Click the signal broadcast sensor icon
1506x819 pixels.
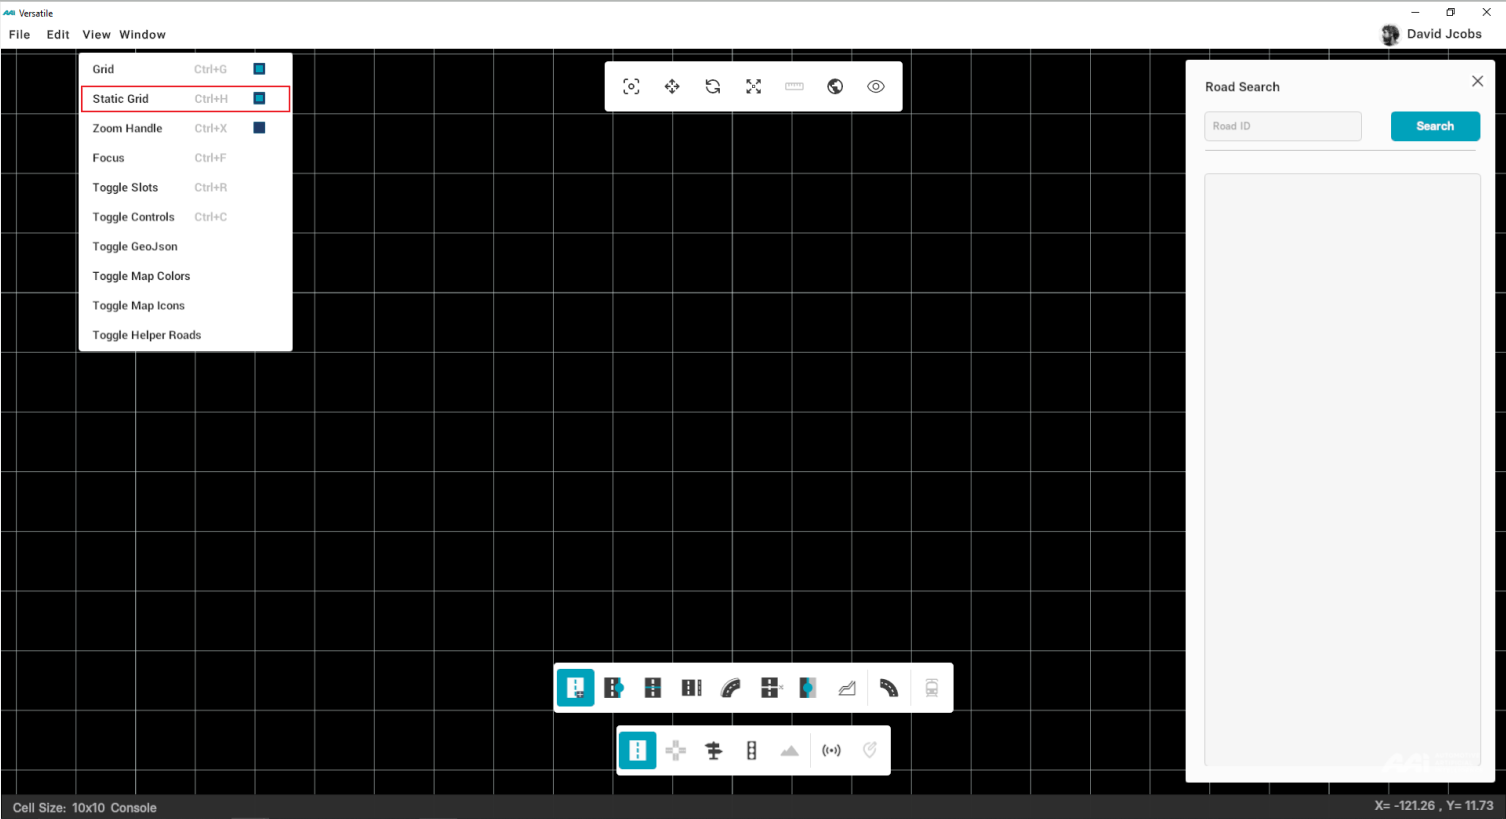[x=831, y=751]
